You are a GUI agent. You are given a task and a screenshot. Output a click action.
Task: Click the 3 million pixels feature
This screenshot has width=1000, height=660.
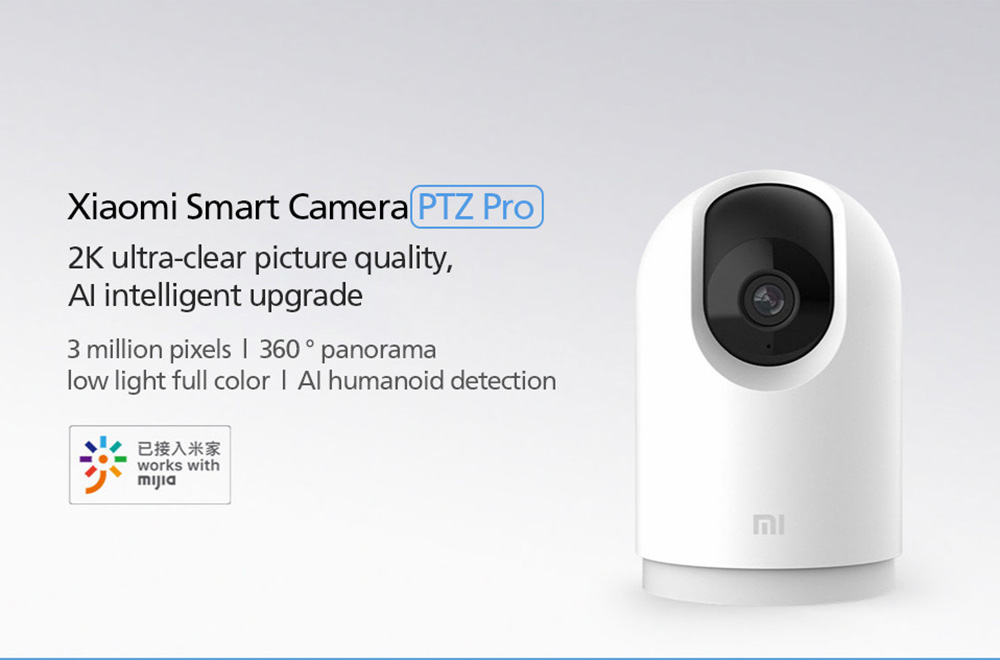coord(149,349)
